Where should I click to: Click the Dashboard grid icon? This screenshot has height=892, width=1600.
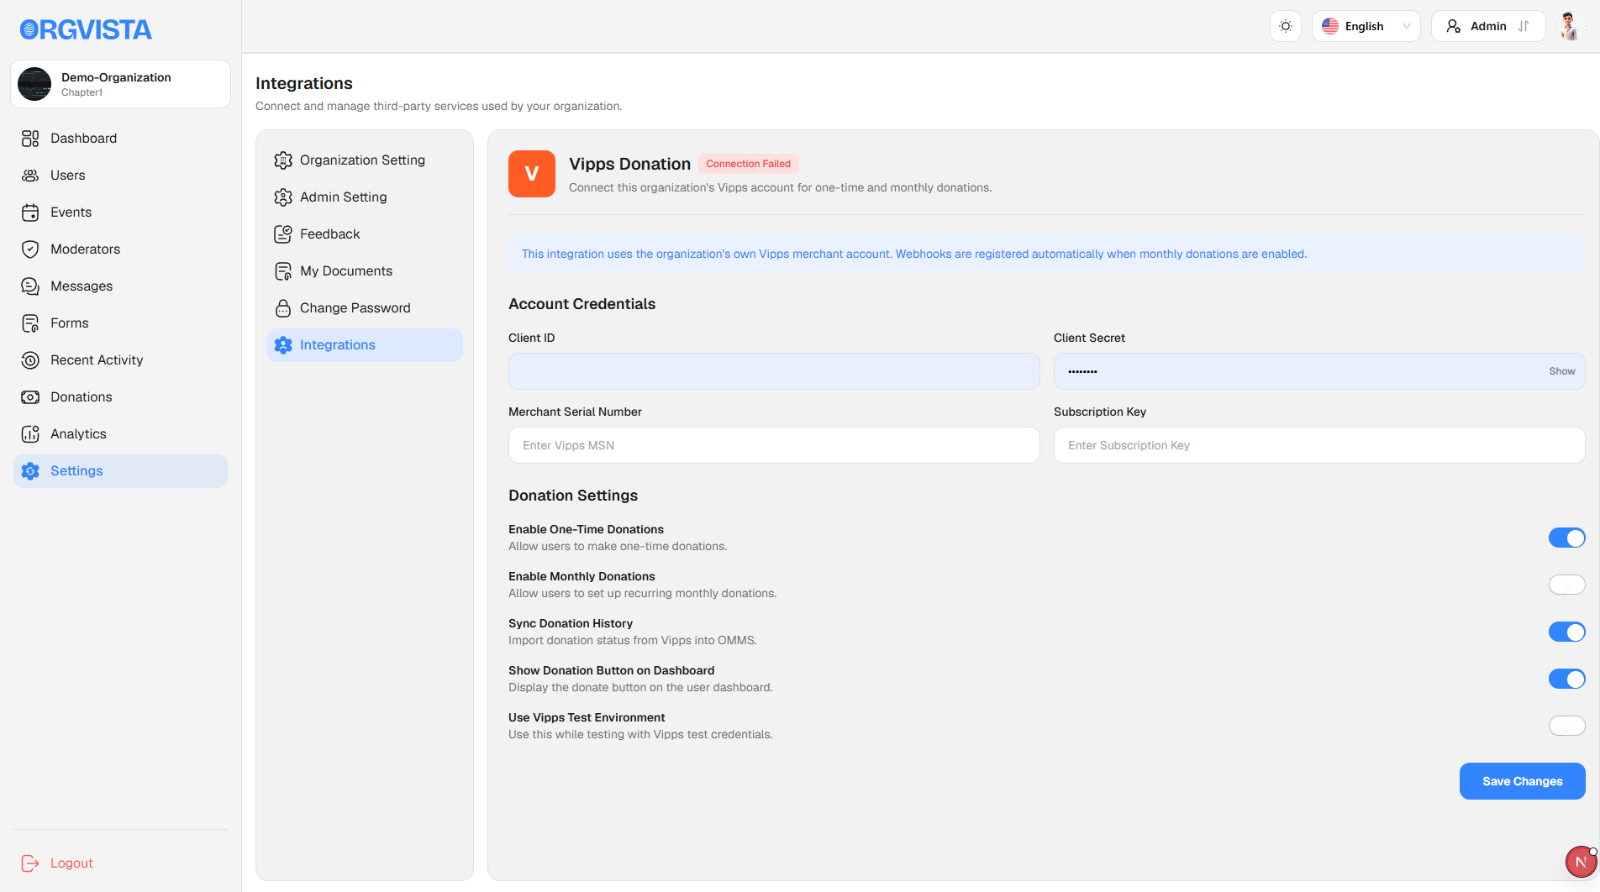click(x=31, y=138)
